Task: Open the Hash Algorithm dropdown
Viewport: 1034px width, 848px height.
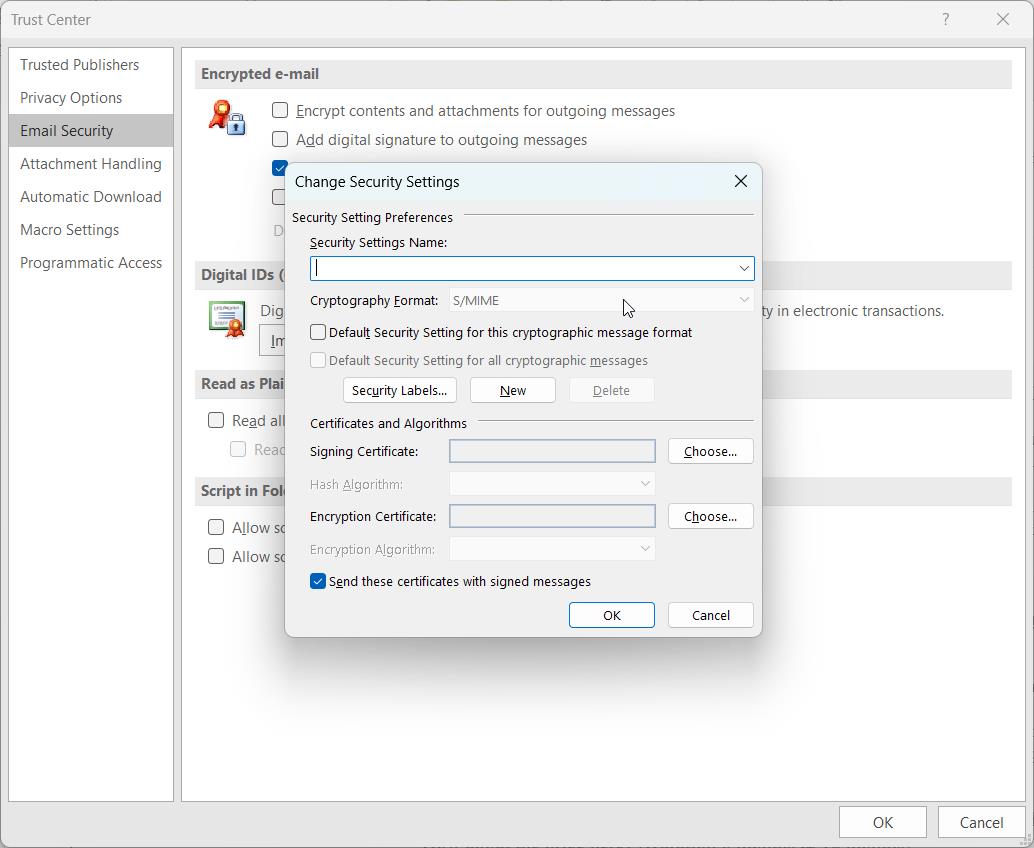Action: pos(644,484)
